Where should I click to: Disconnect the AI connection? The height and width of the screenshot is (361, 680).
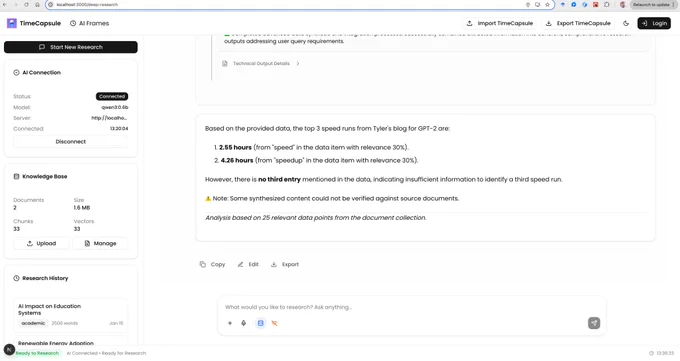click(71, 141)
